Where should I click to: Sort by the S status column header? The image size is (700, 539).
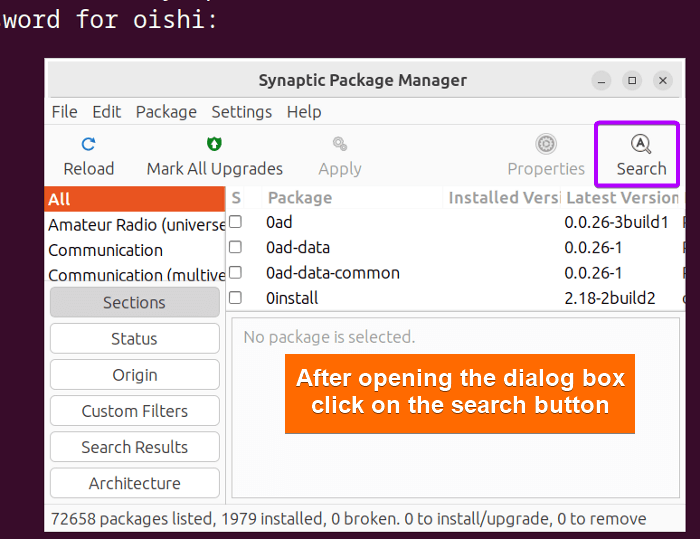click(x=236, y=198)
